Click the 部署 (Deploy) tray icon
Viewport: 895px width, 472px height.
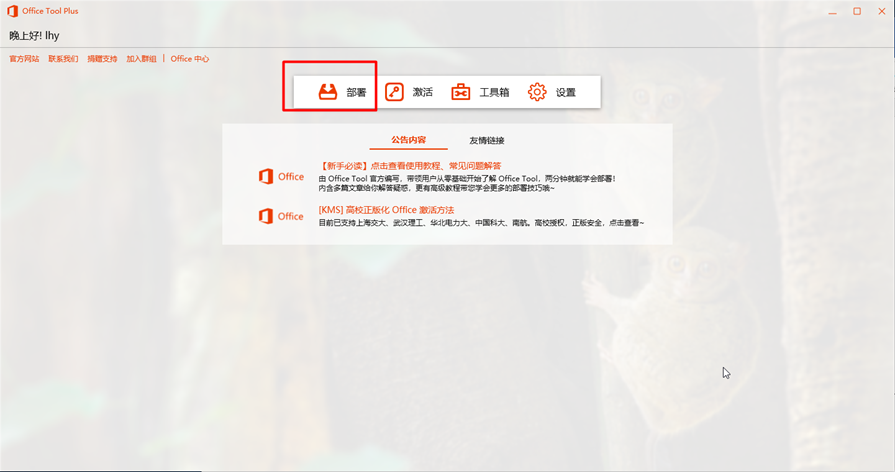coord(328,92)
